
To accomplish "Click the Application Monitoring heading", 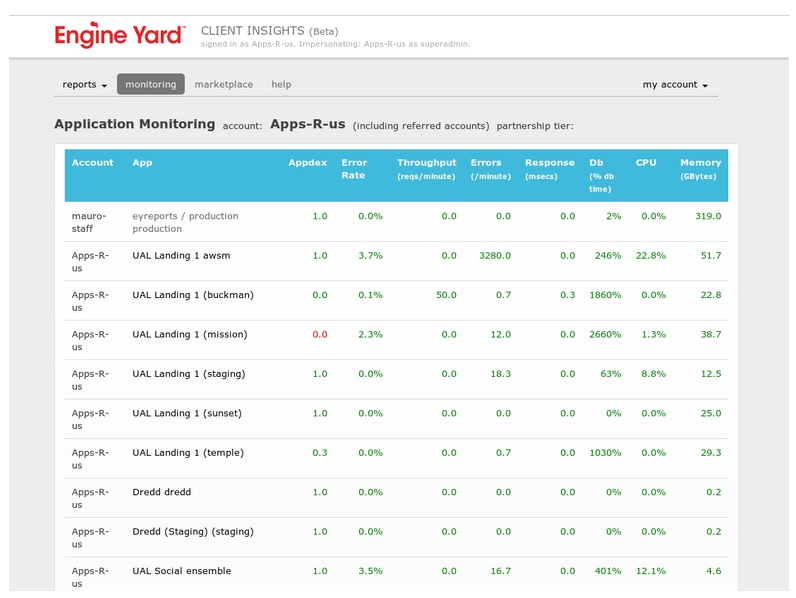I will (135, 124).
